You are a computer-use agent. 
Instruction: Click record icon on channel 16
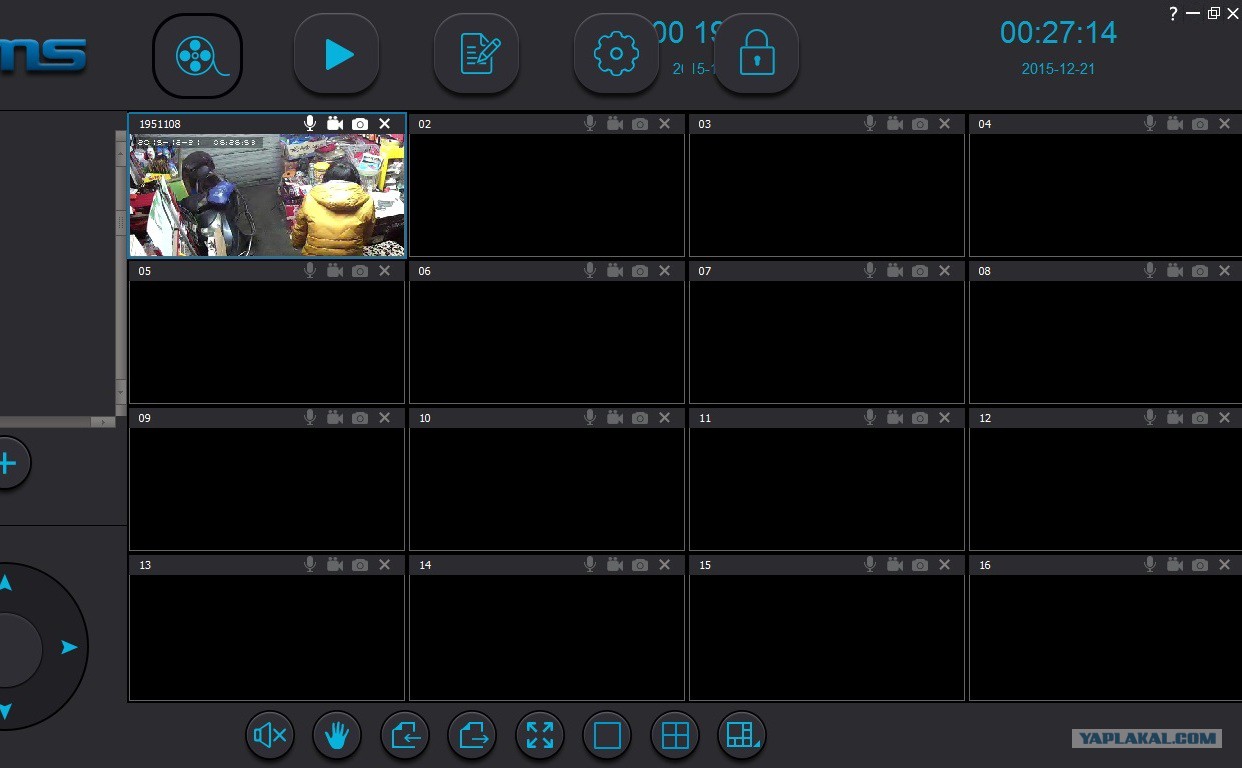pyautogui.click(x=1175, y=564)
